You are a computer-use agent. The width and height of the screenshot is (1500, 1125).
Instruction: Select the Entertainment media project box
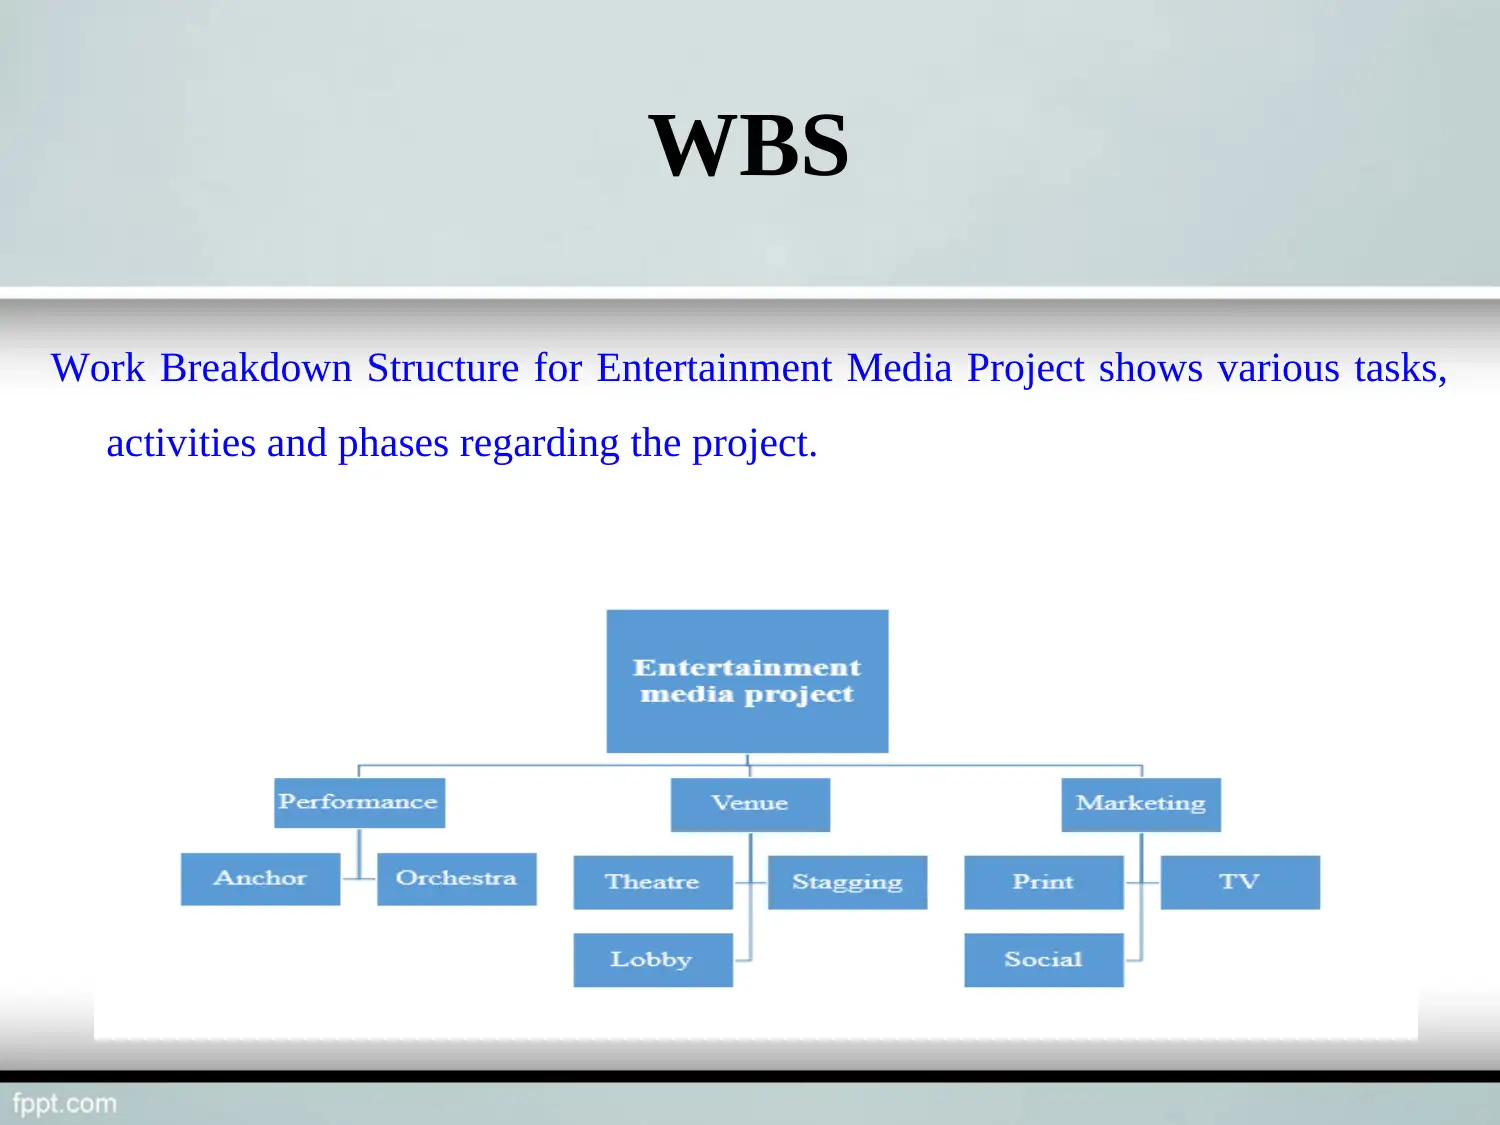[x=747, y=681]
